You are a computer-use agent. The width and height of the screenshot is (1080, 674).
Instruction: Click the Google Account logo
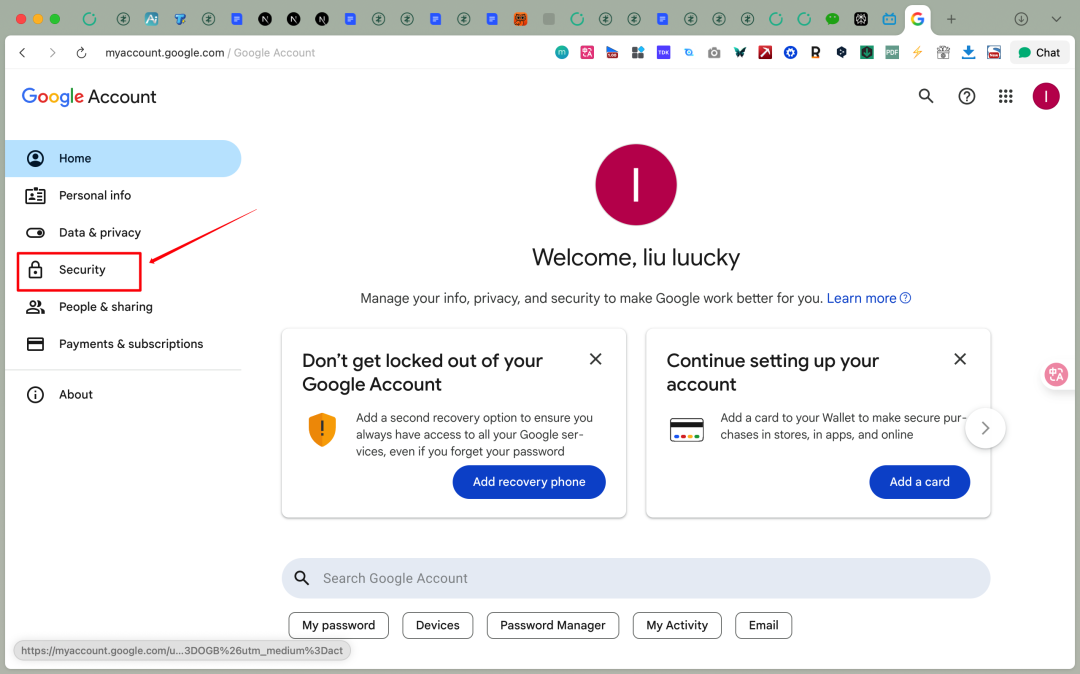(89, 96)
